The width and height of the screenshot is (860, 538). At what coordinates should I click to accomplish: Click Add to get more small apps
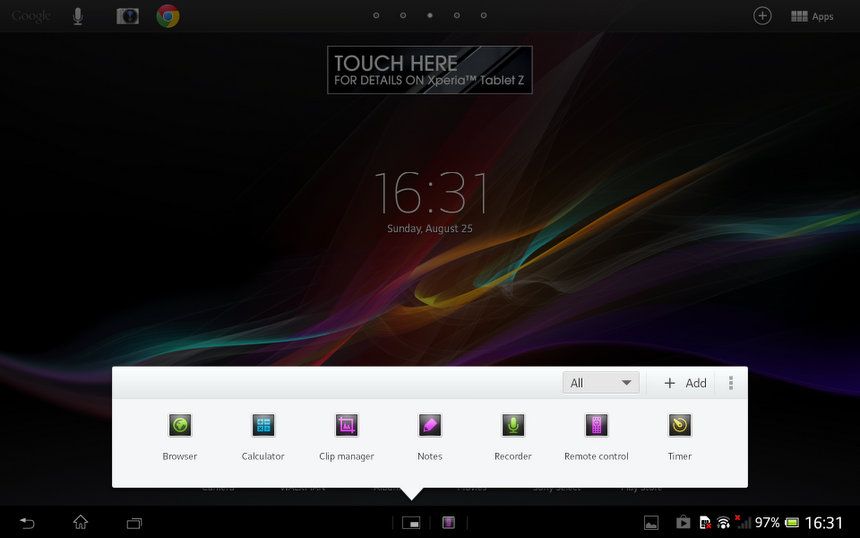pyautogui.click(x=685, y=383)
